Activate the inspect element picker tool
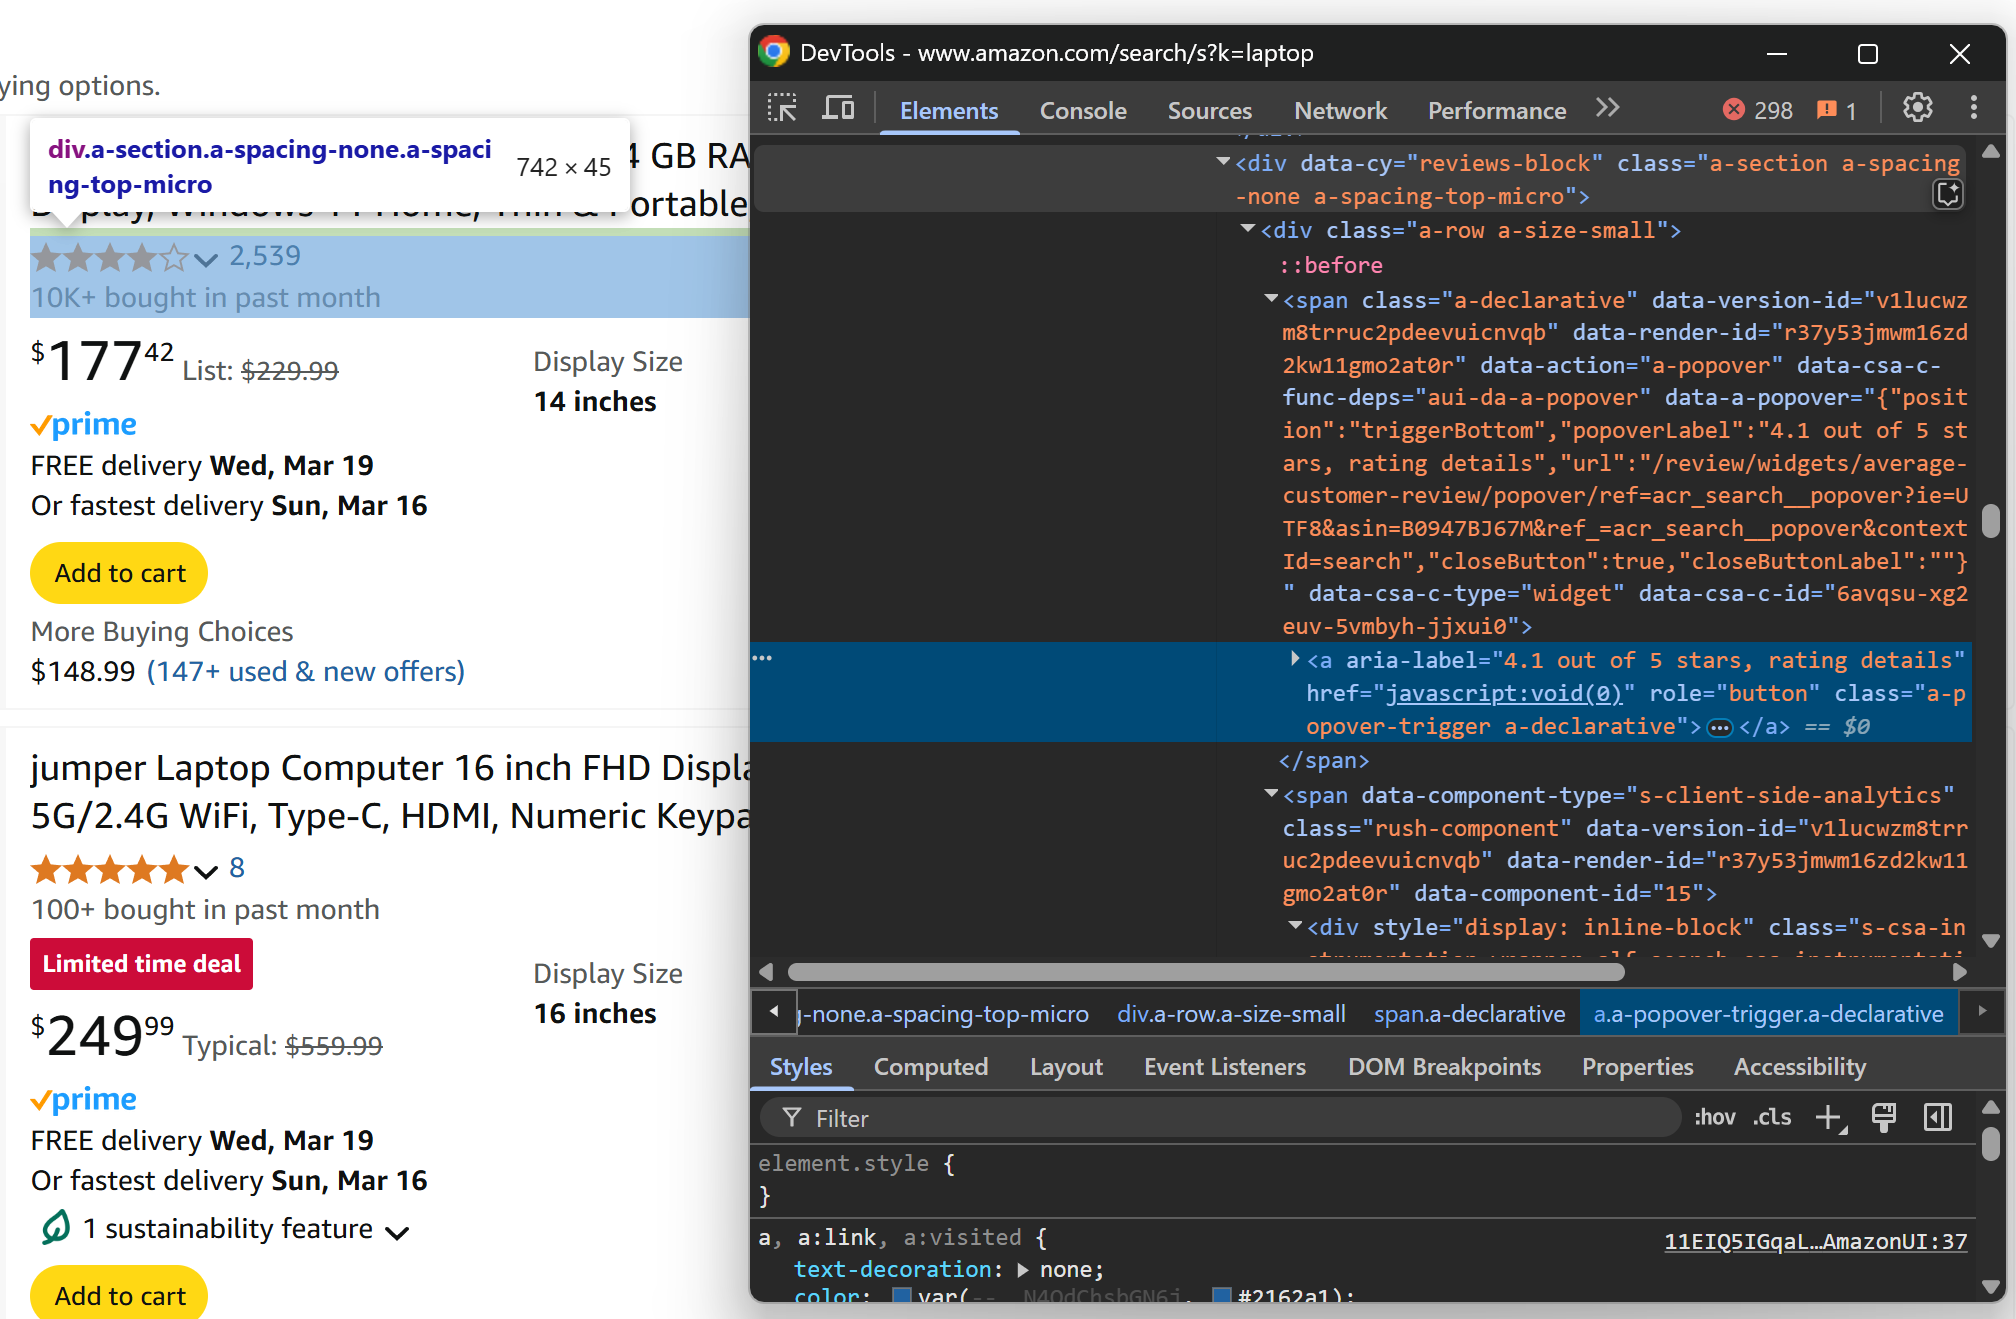This screenshot has height=1319, width=2016. point(782,109)
